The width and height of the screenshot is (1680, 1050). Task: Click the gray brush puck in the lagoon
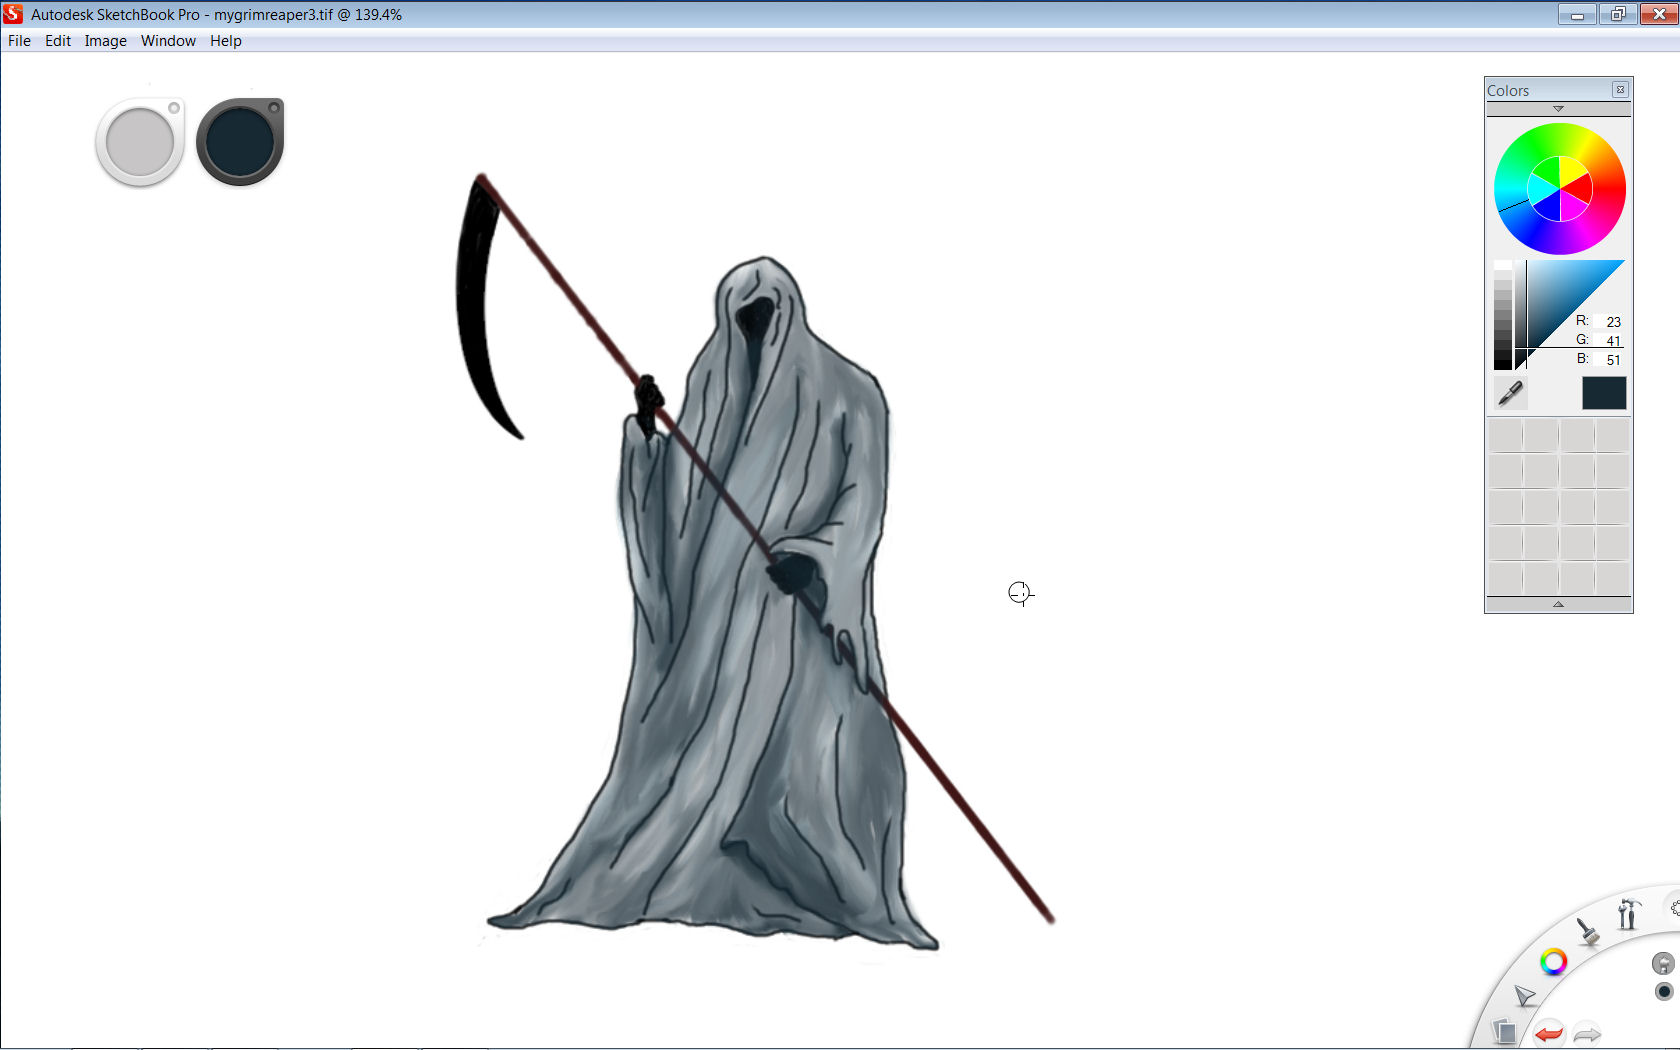click(x=1663, y=963)
